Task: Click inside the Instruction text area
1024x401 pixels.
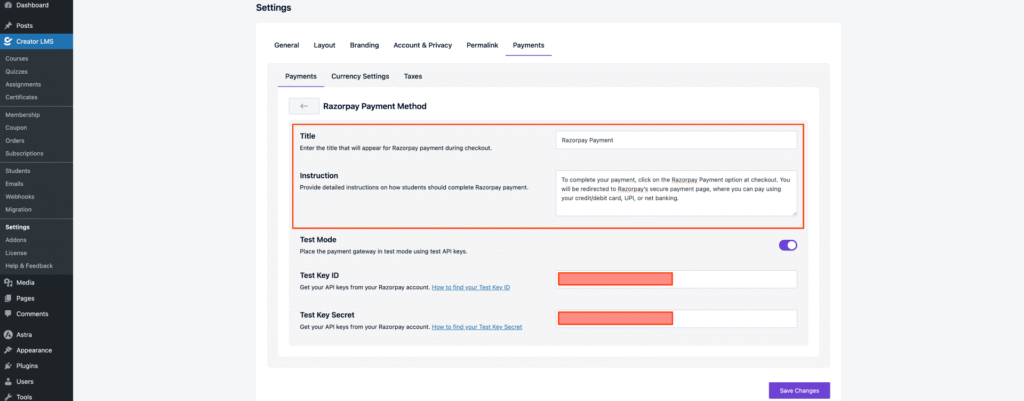Action: pos(676,189)
